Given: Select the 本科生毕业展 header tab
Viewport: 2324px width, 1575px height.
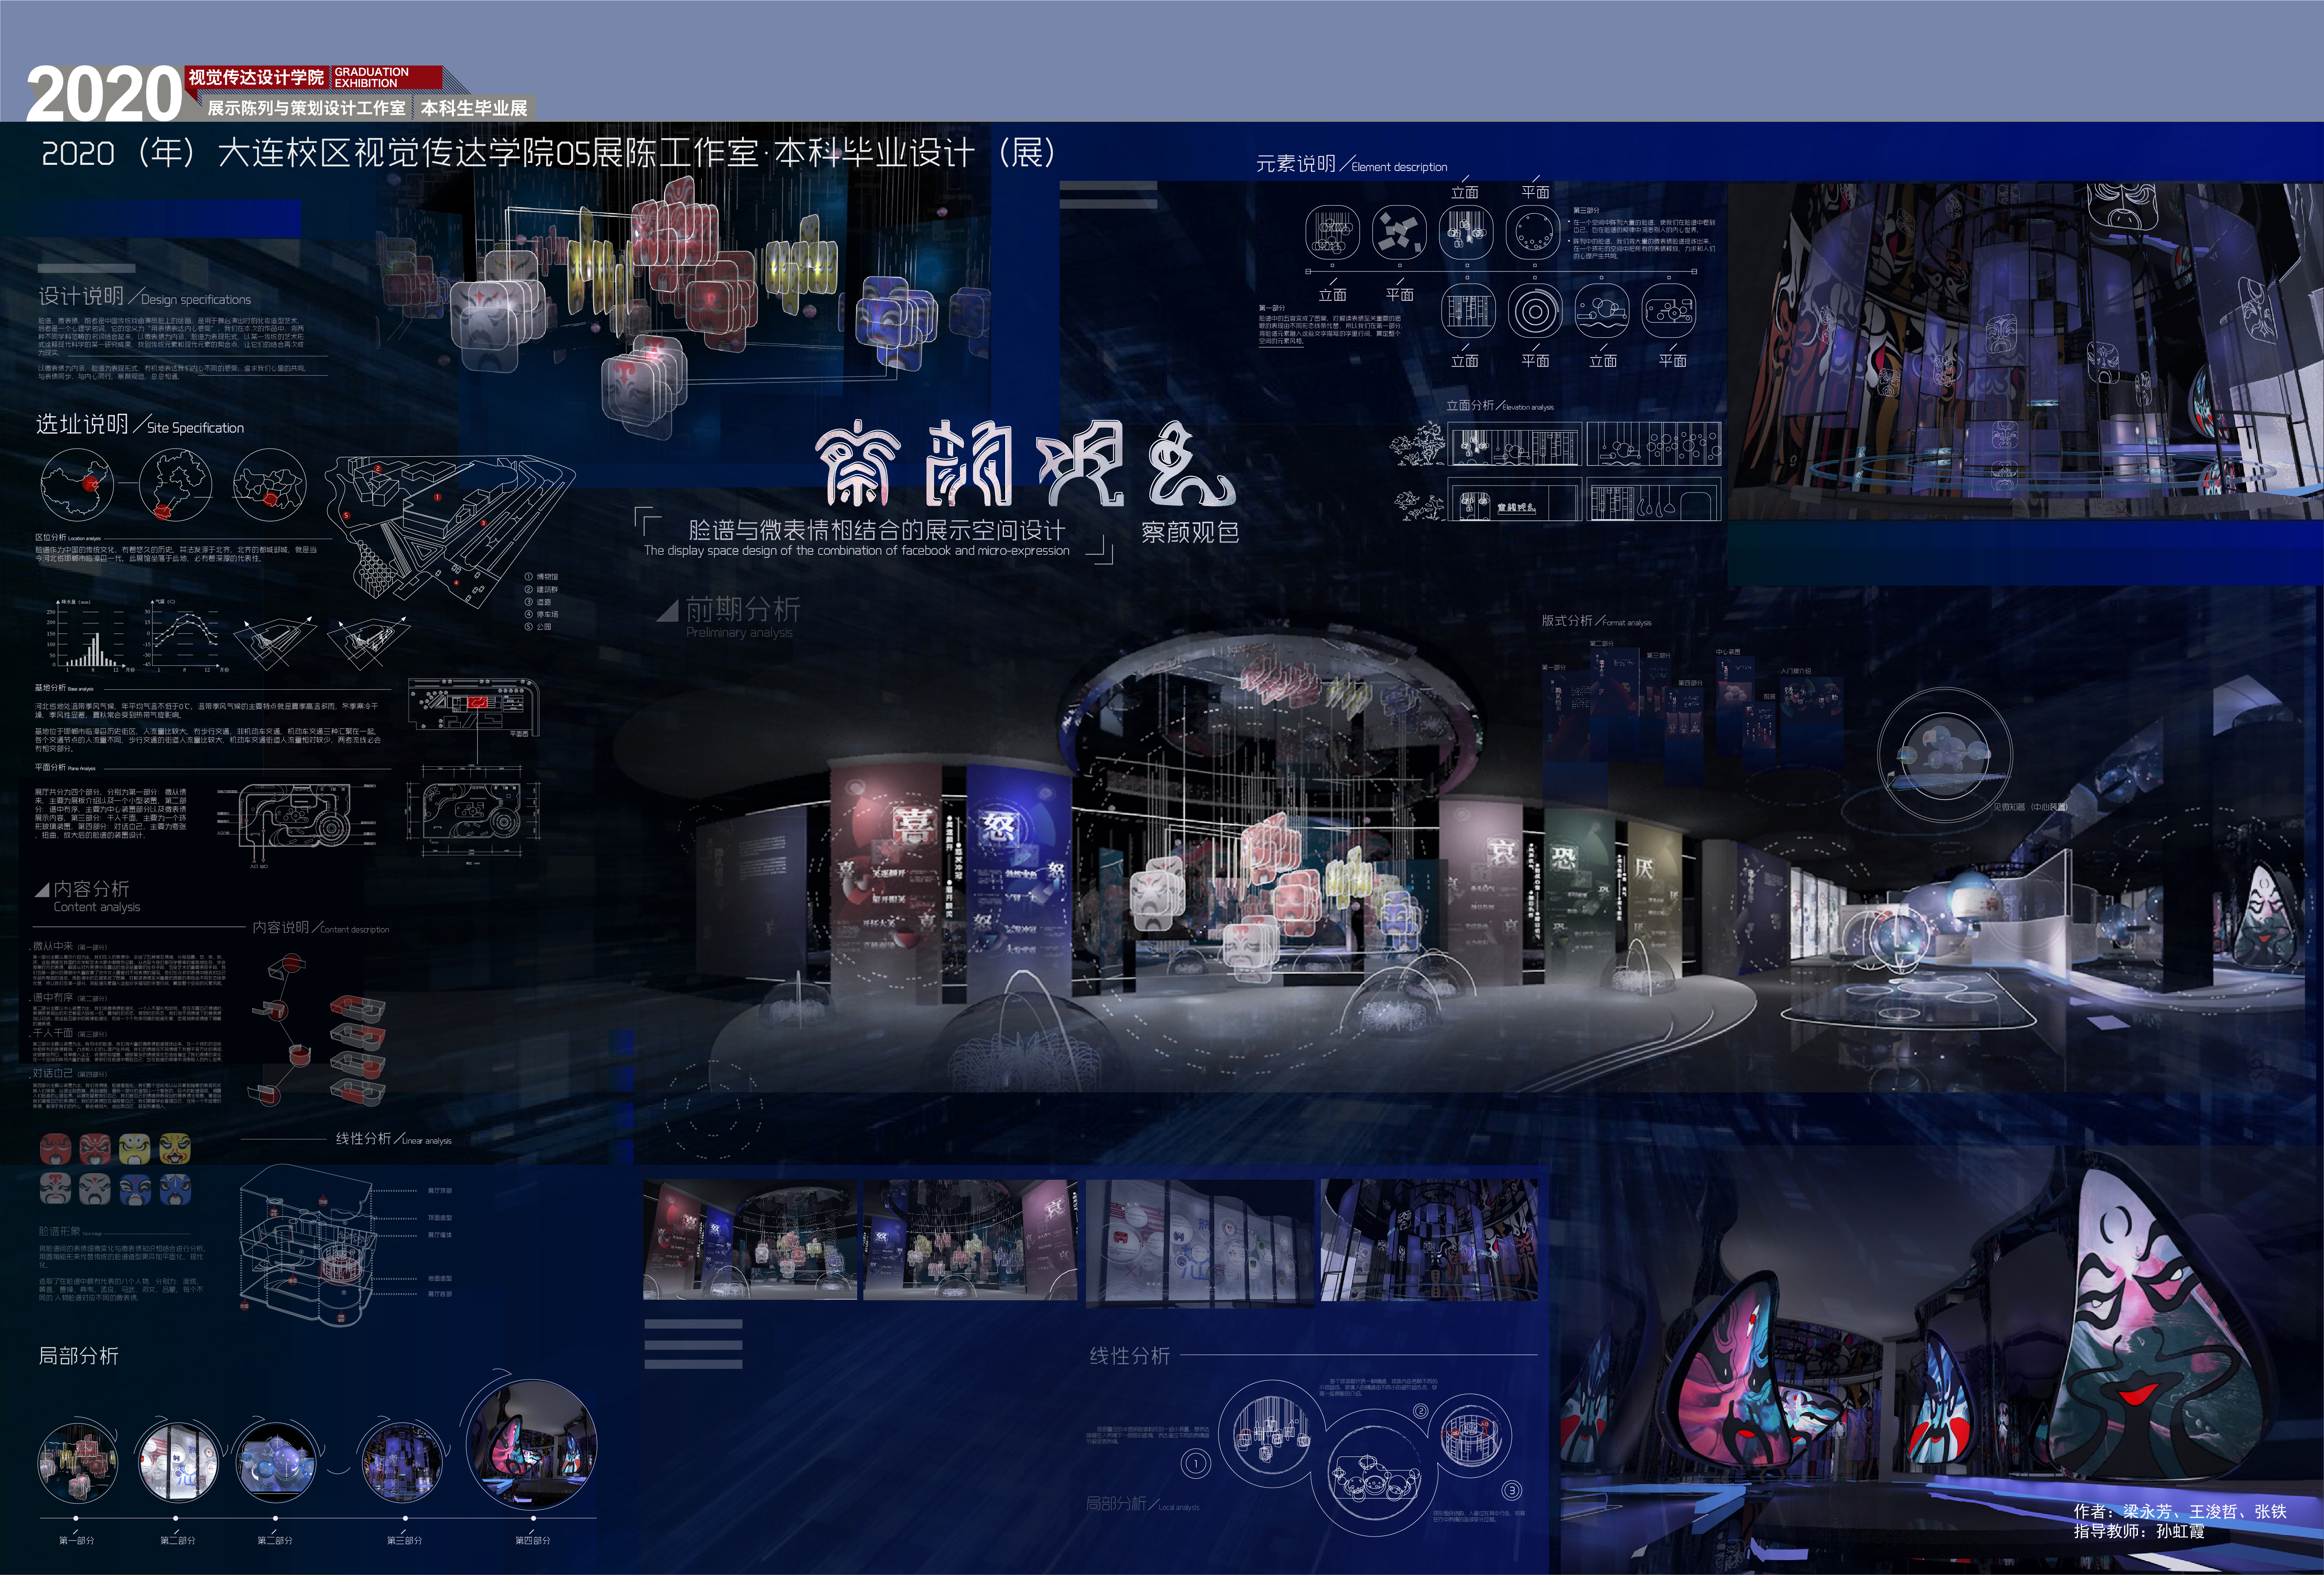Looking at the screenshot, I should pos(473,108).
